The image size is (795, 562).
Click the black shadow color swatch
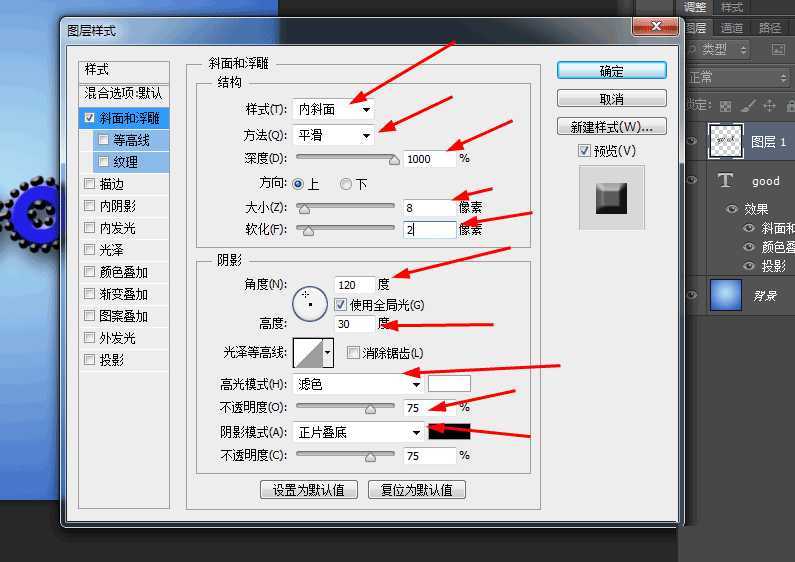coord(448,433)
